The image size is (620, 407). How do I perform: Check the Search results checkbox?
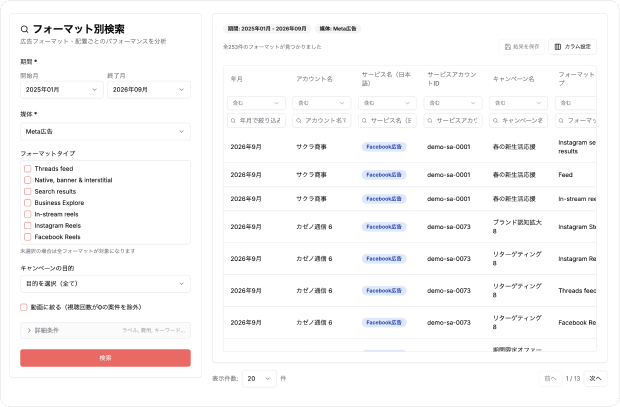[x=28, y=191]
